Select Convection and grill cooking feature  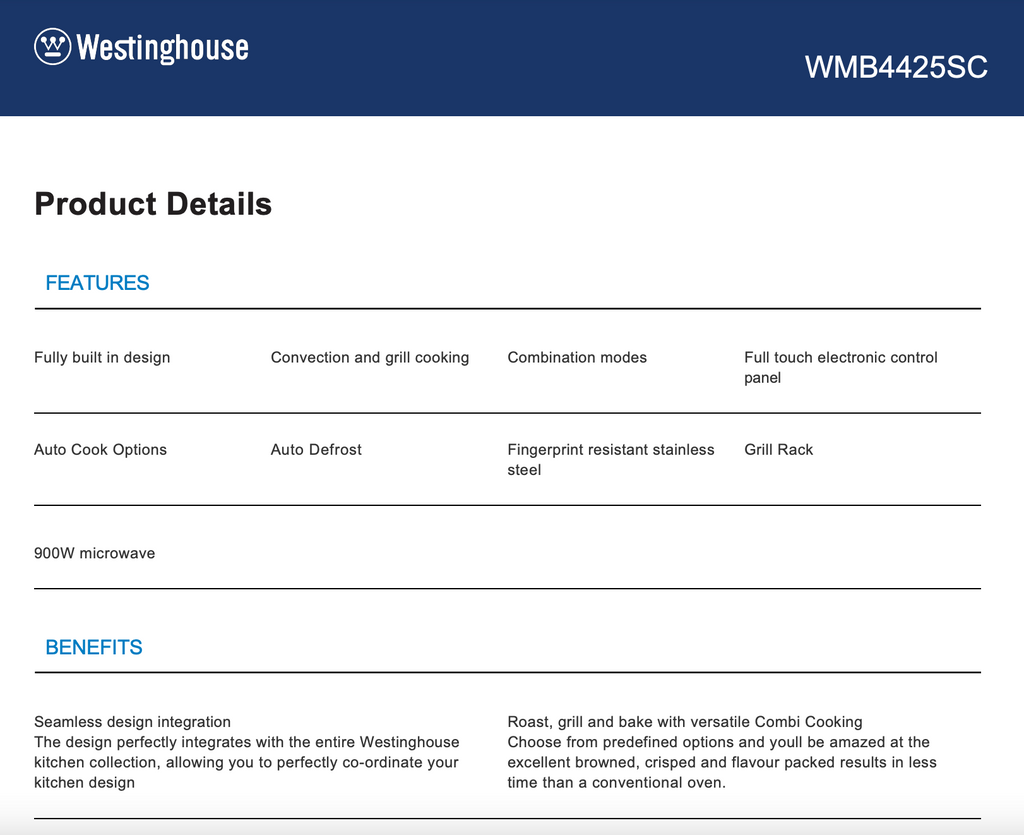370,358
